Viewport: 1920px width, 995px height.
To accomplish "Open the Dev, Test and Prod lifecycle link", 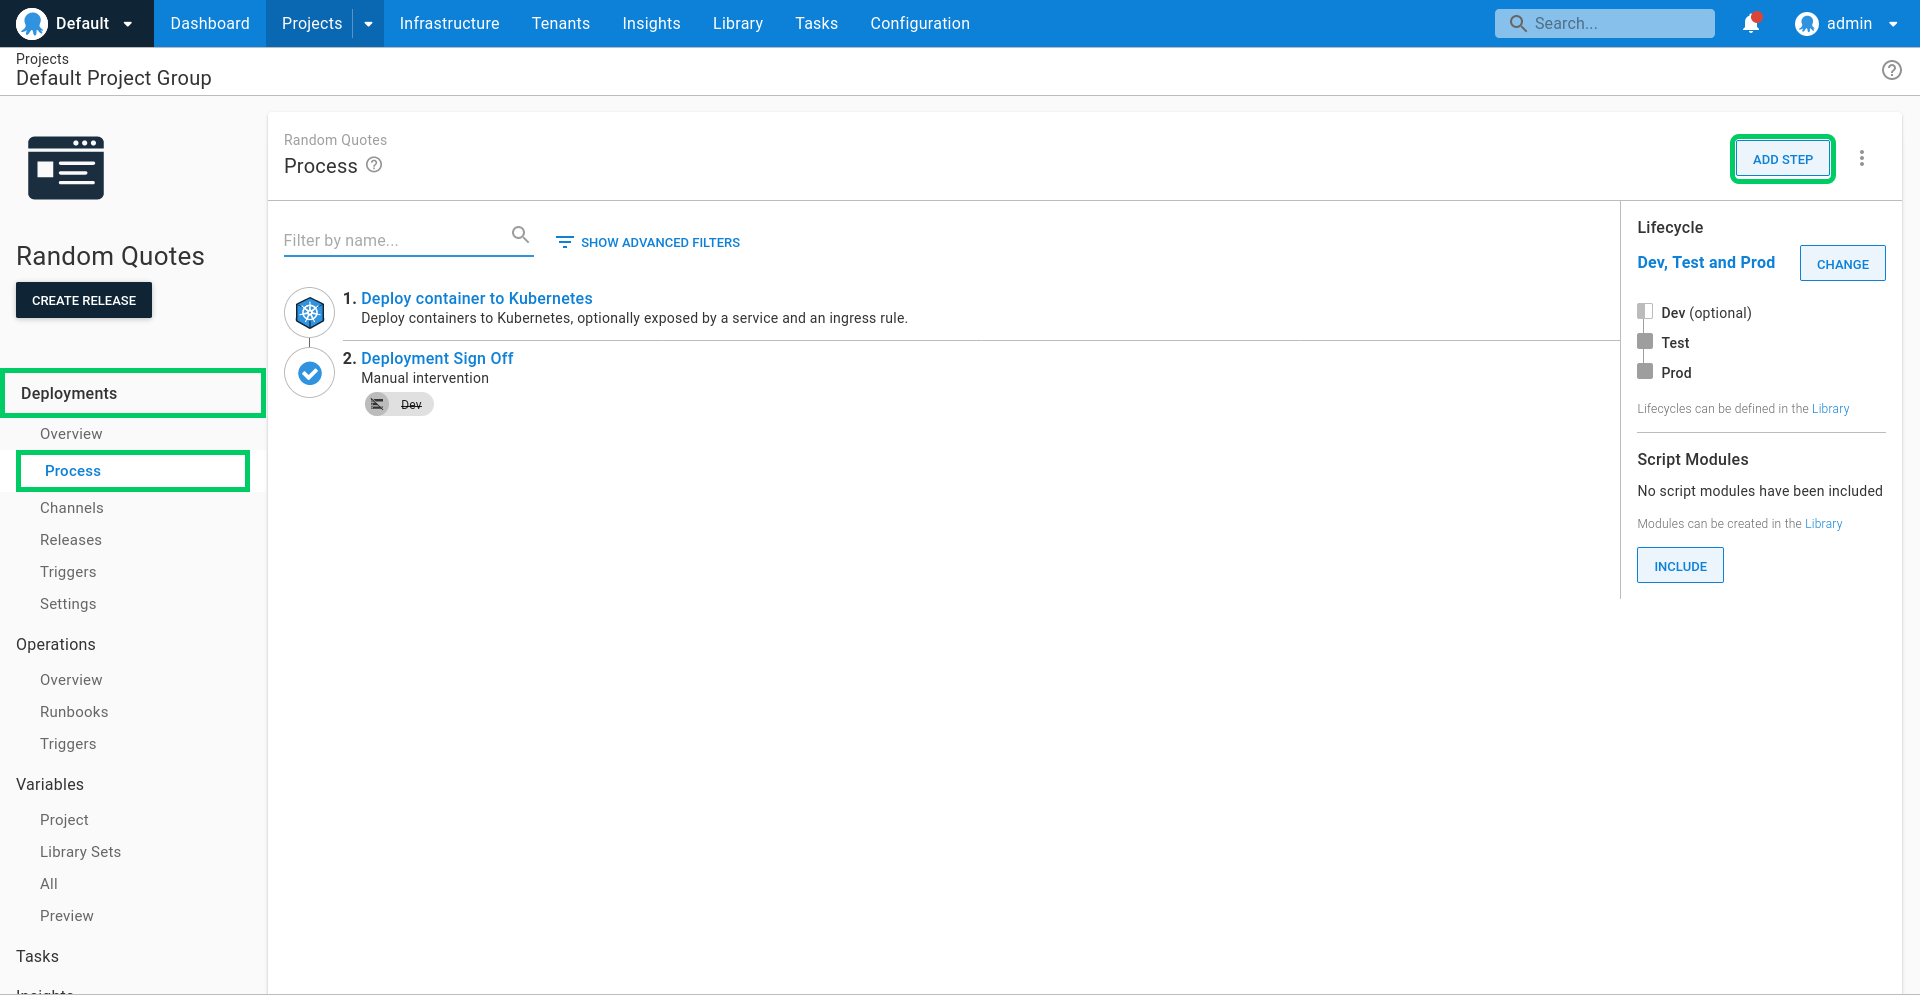I will 1706,262.
